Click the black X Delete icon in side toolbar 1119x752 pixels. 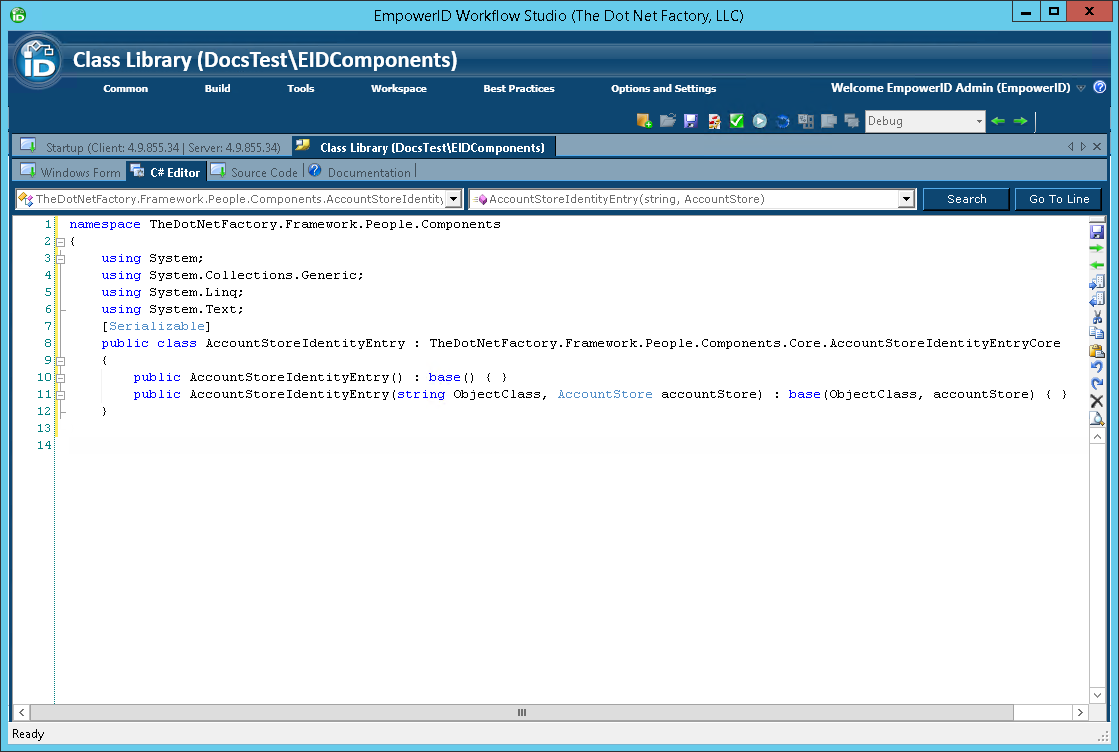click(1097, 401)
